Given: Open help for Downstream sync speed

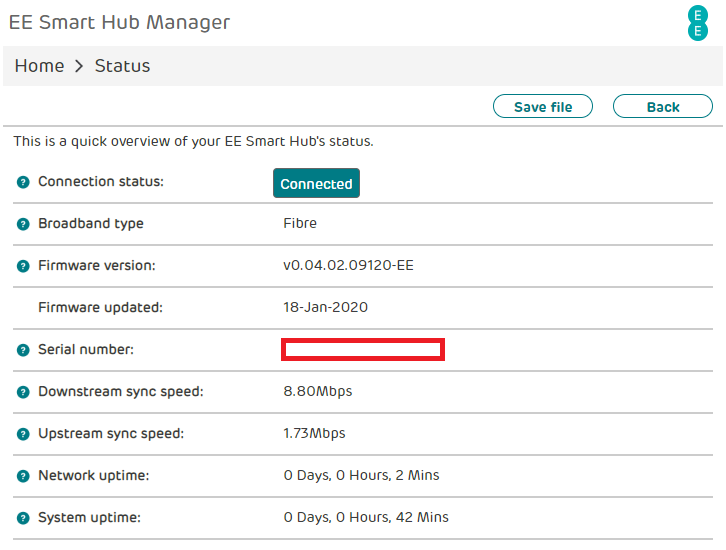Looking at the screenshot, I should coord(23,393).
